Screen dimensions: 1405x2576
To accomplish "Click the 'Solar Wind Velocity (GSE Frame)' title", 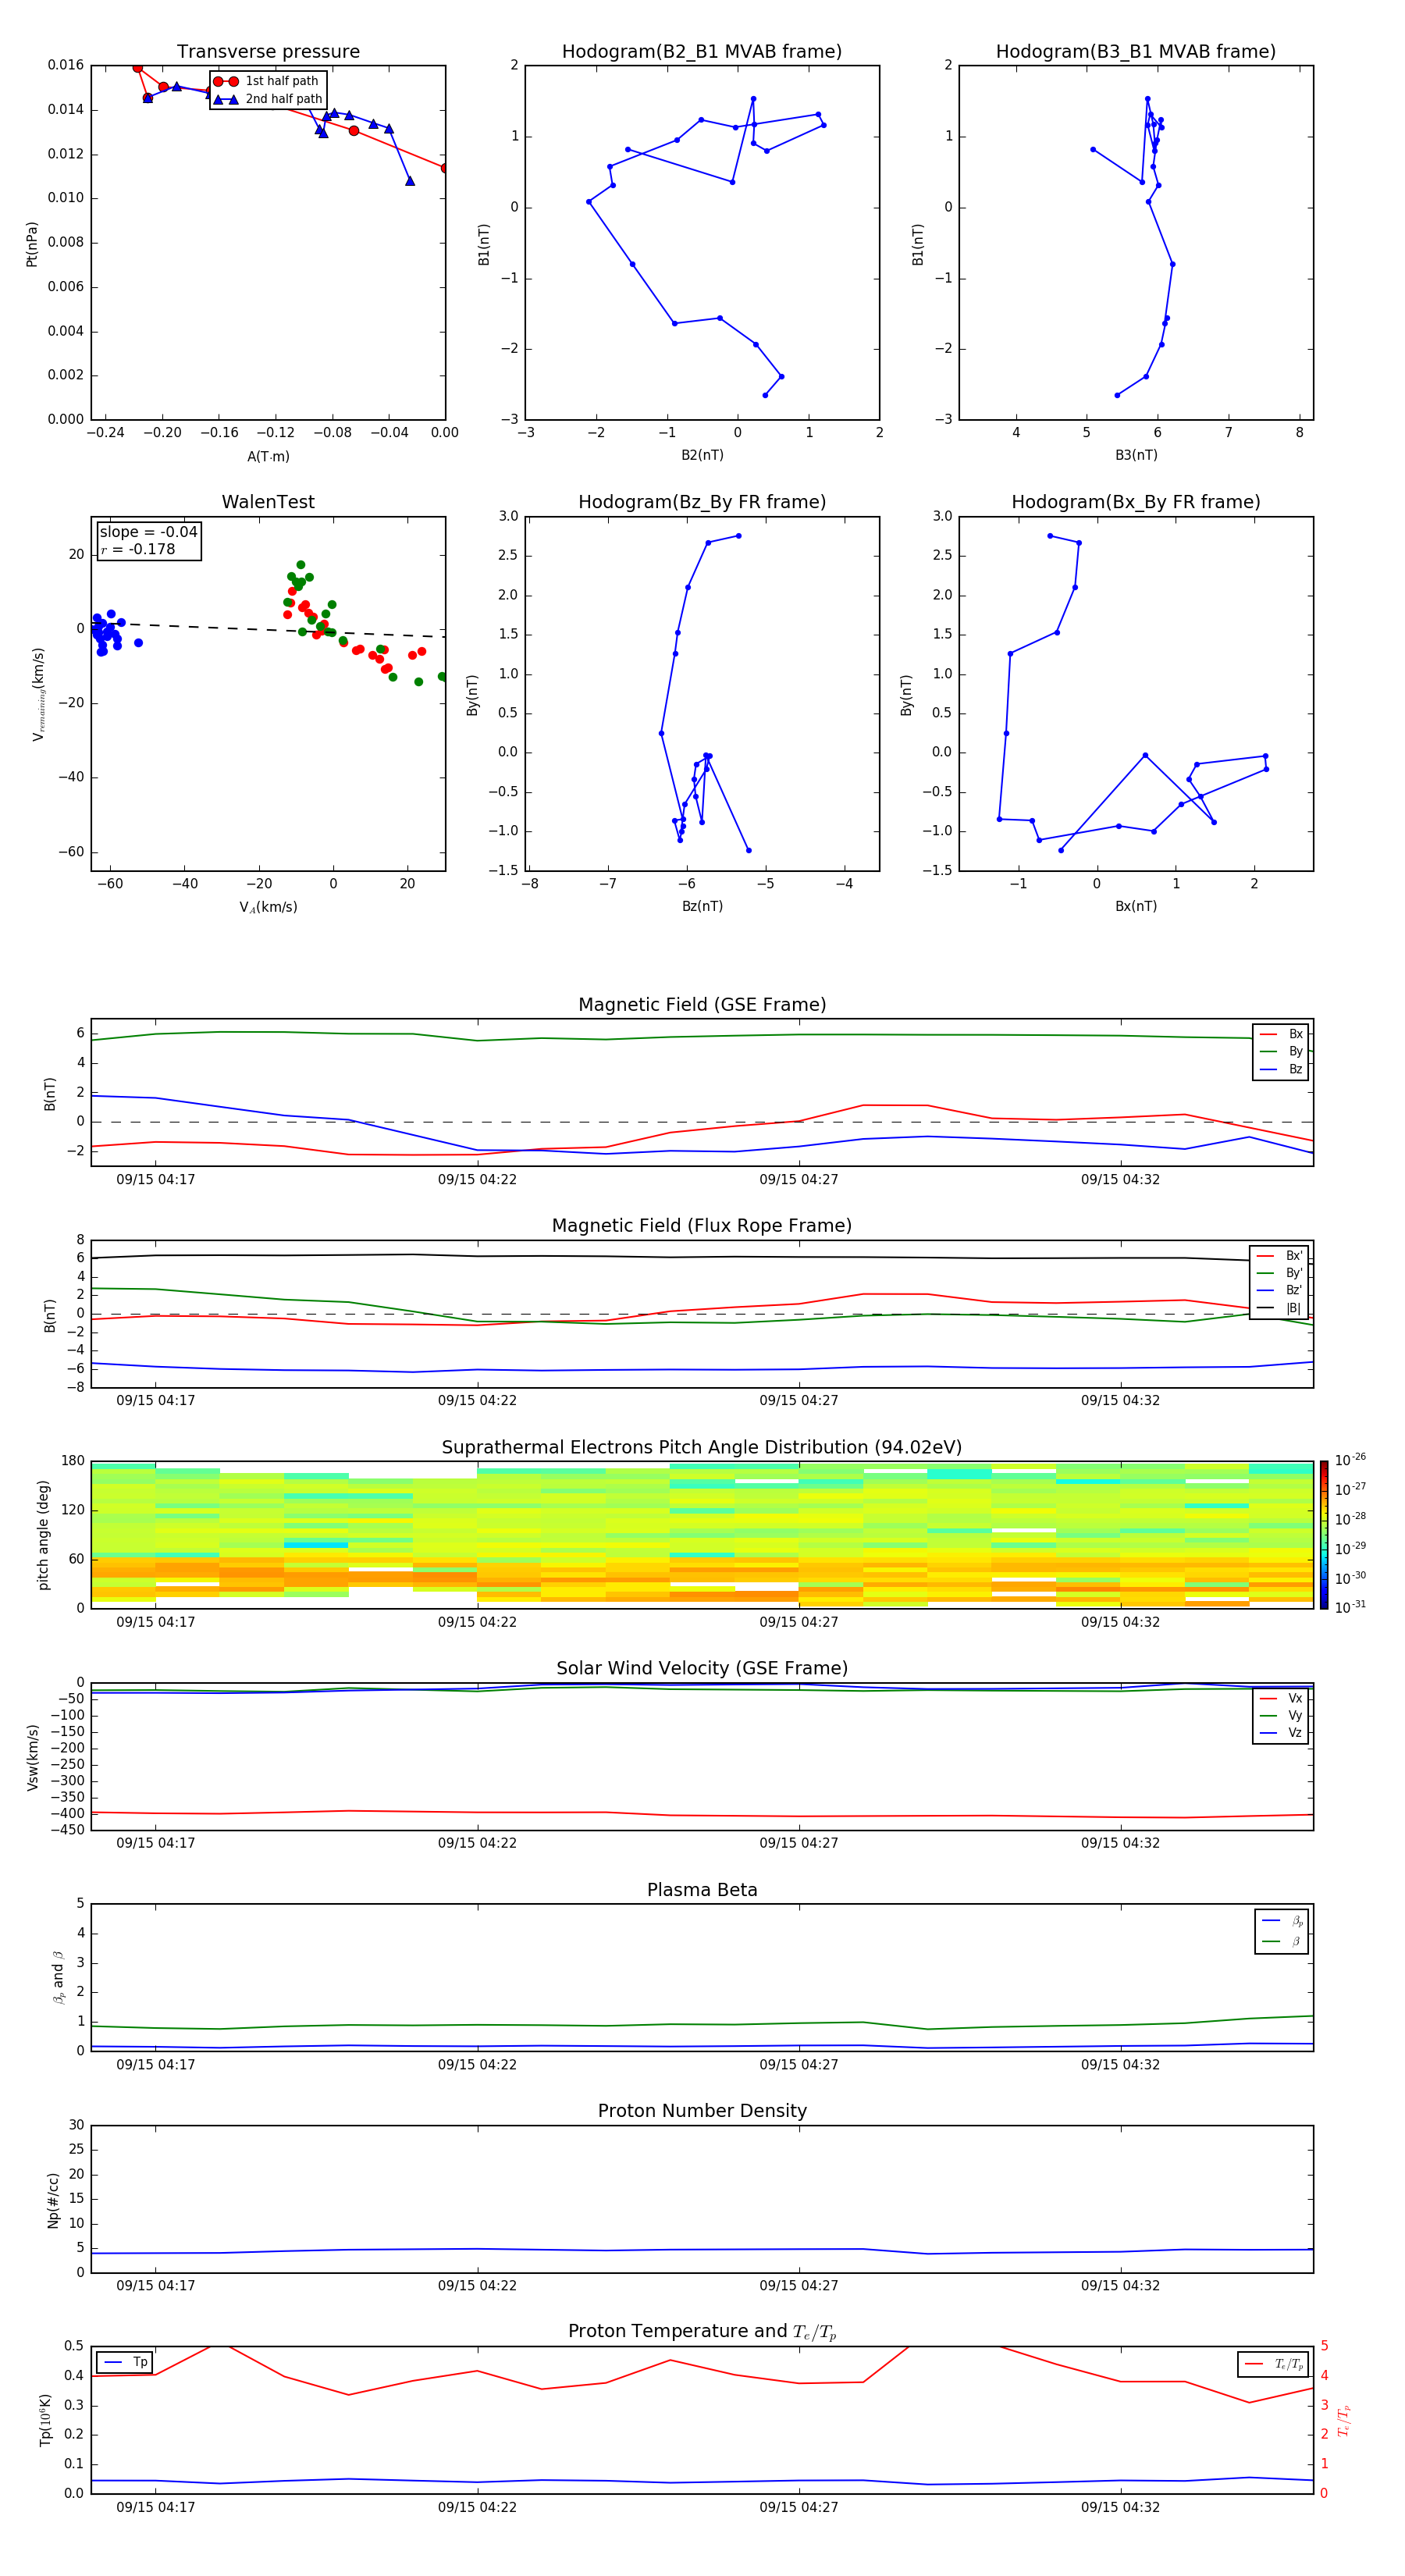I will point(702,1669).
